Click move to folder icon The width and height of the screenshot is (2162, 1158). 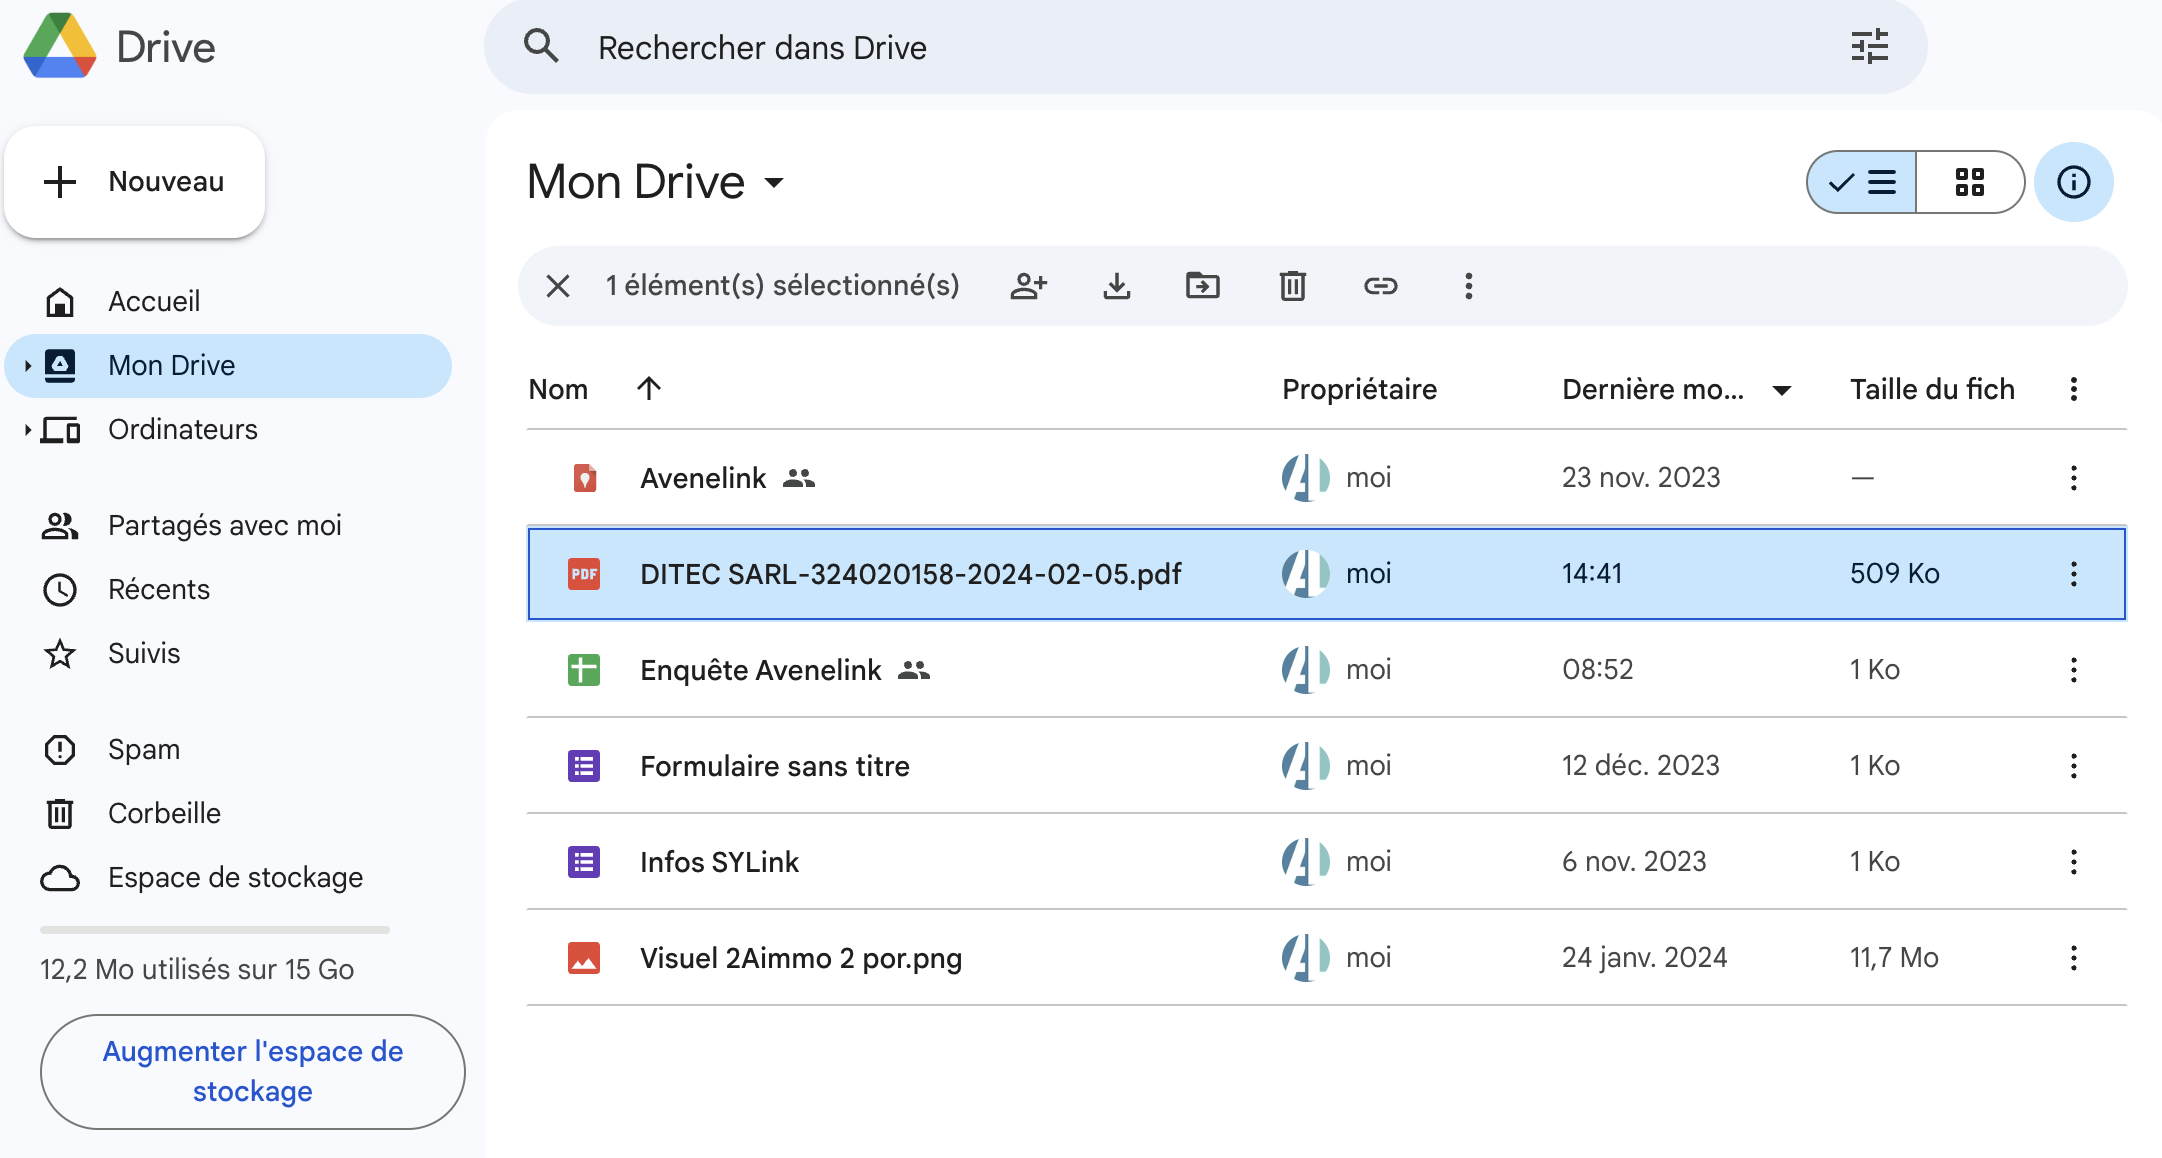(1203, 286)
